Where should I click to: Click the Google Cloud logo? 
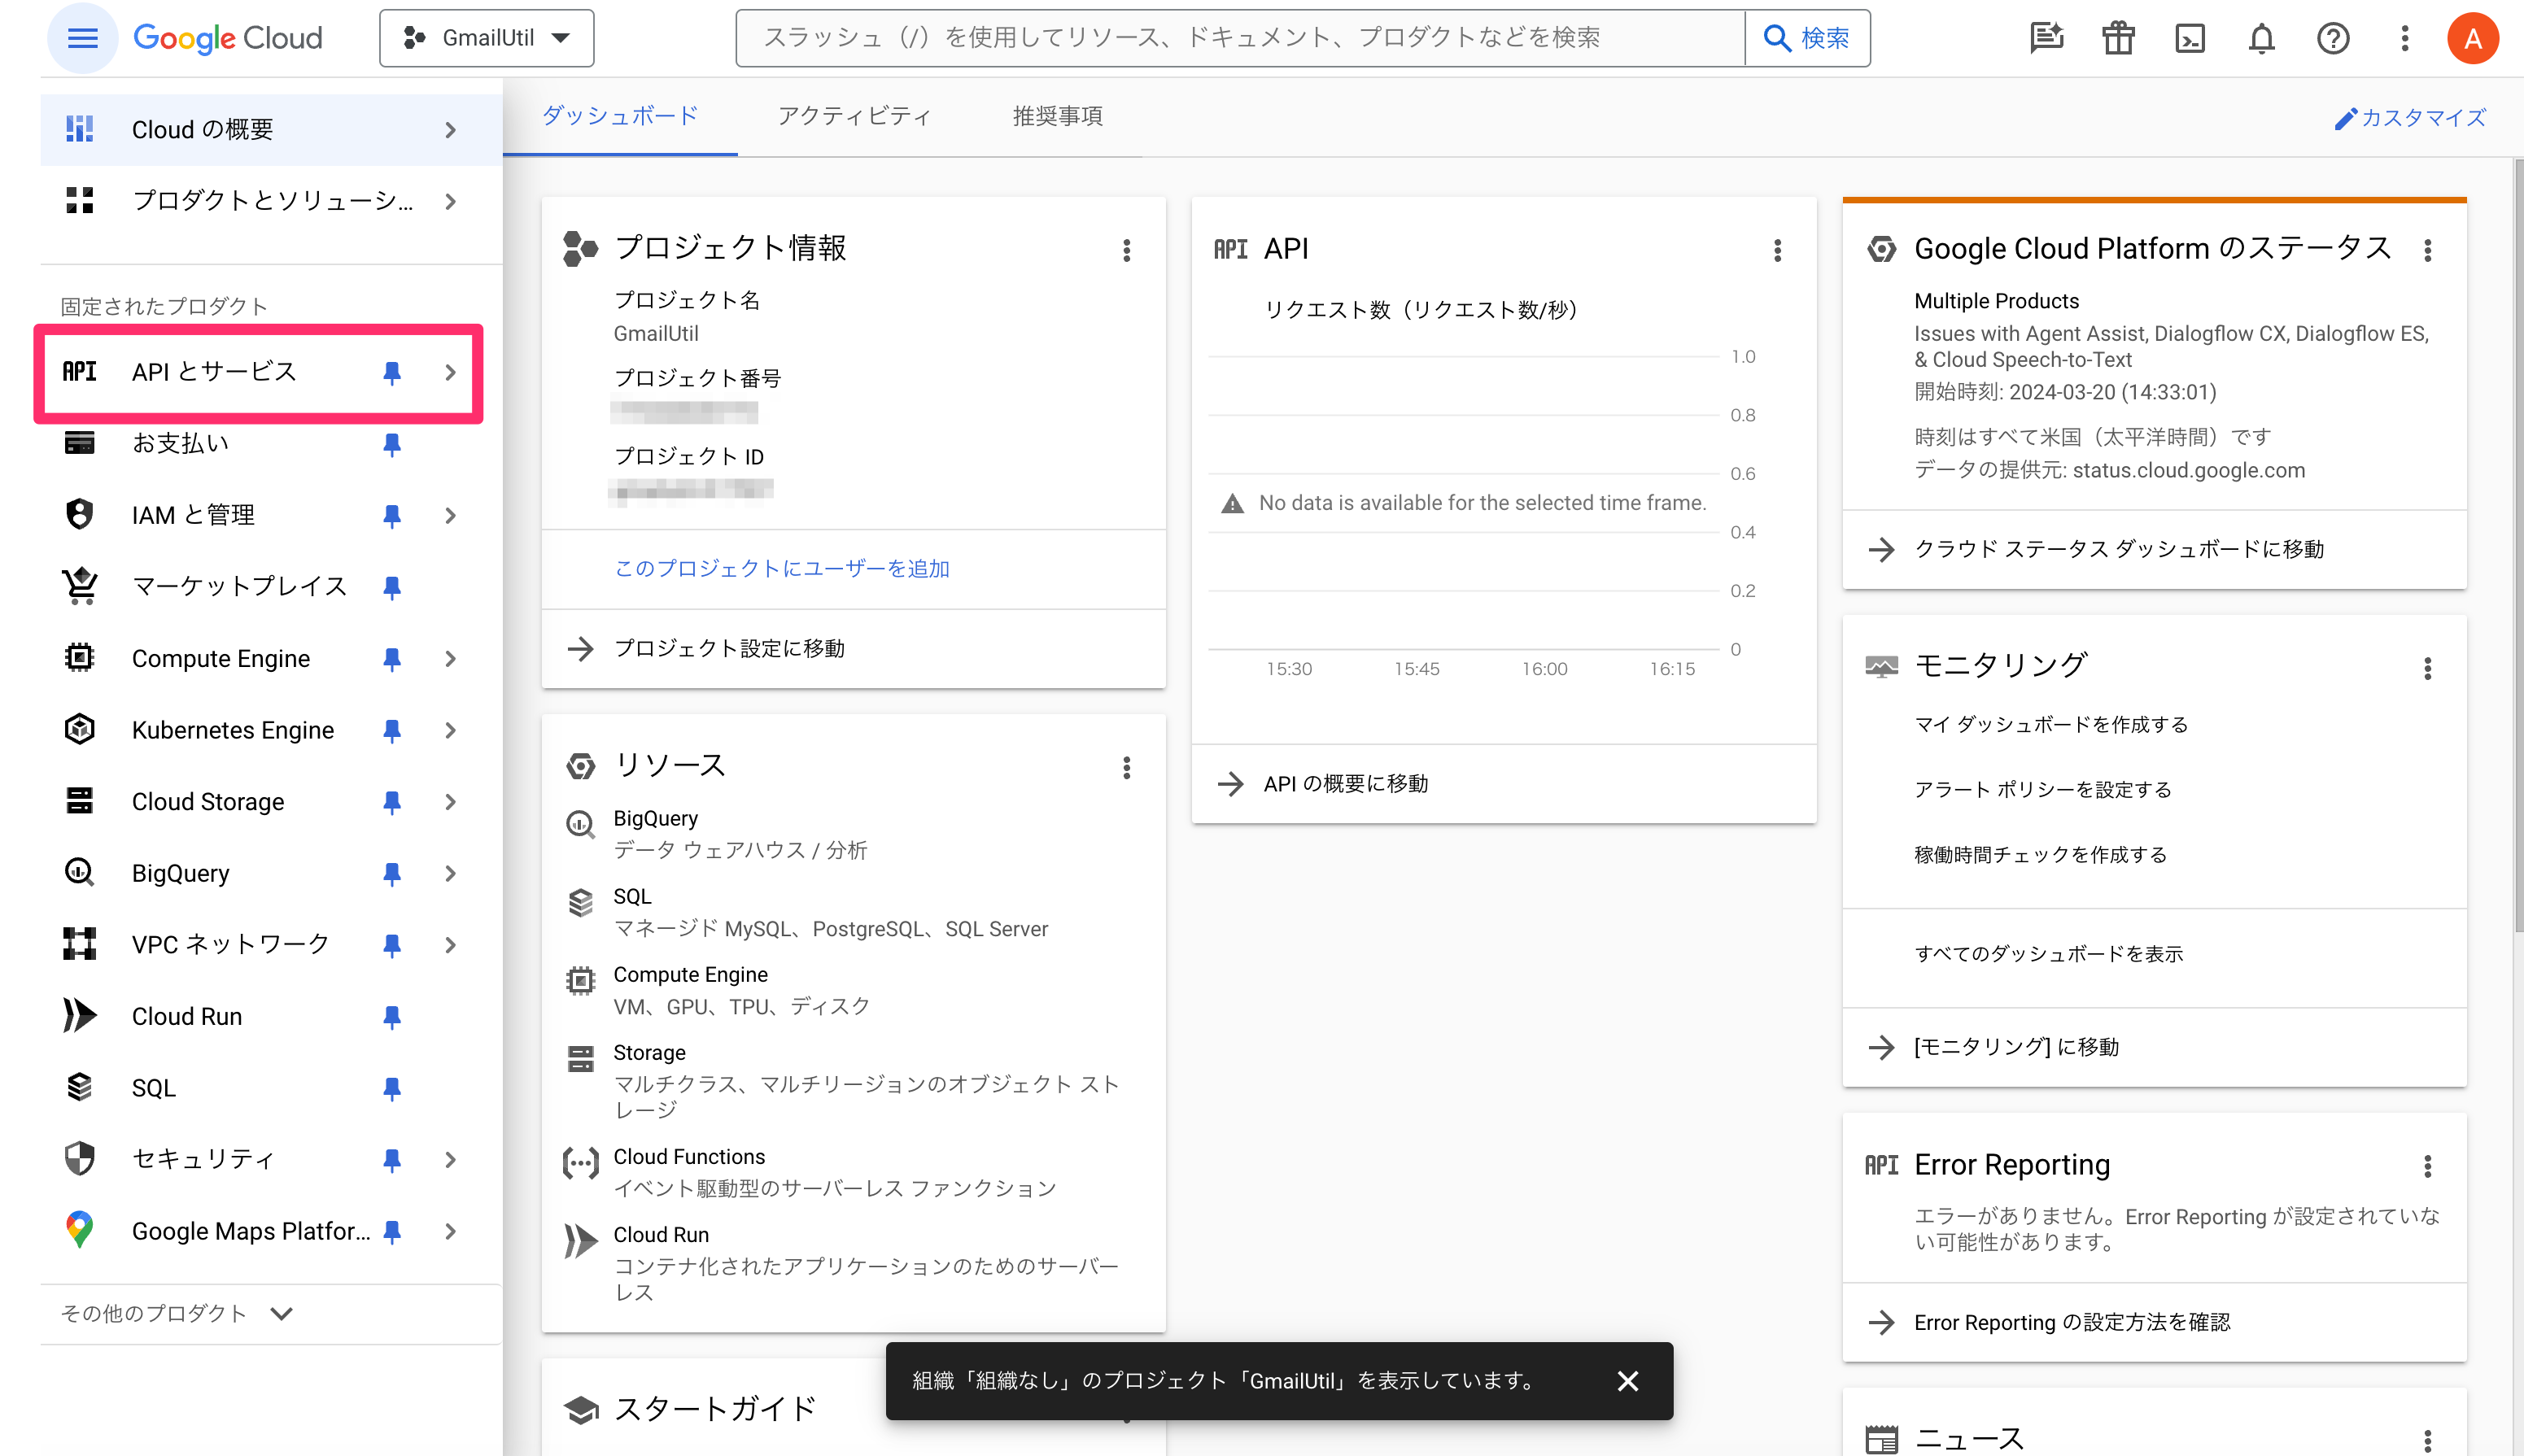click(x=227, y=38)
